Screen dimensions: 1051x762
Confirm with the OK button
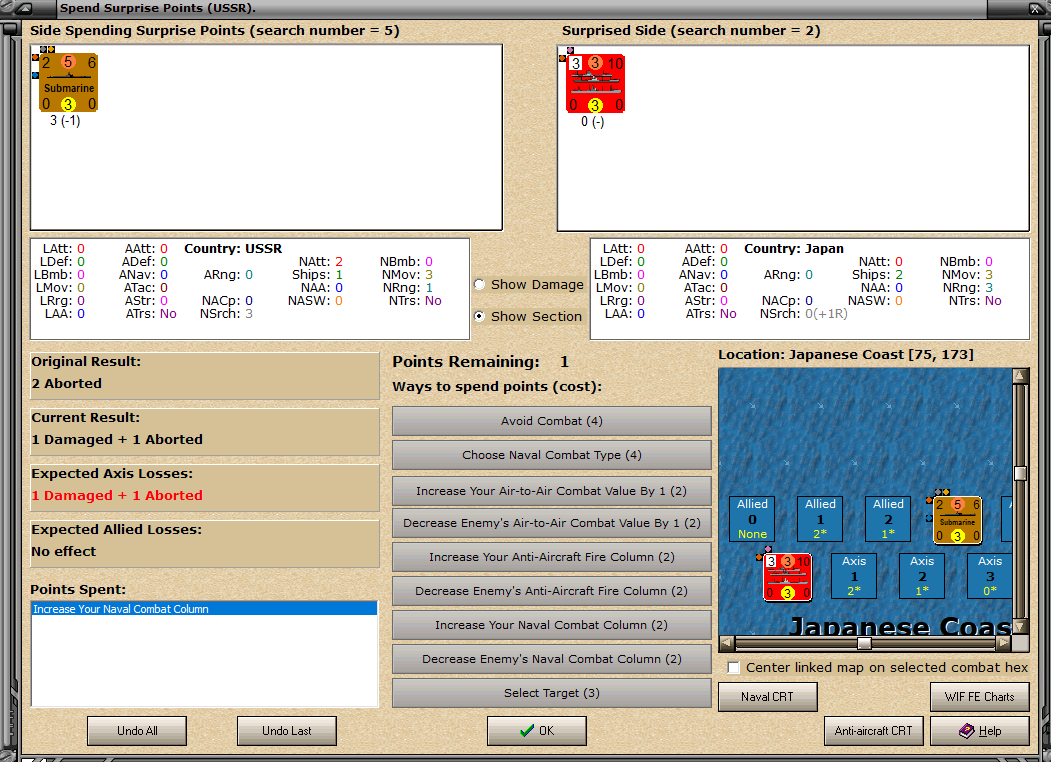[x=537, y=731]
